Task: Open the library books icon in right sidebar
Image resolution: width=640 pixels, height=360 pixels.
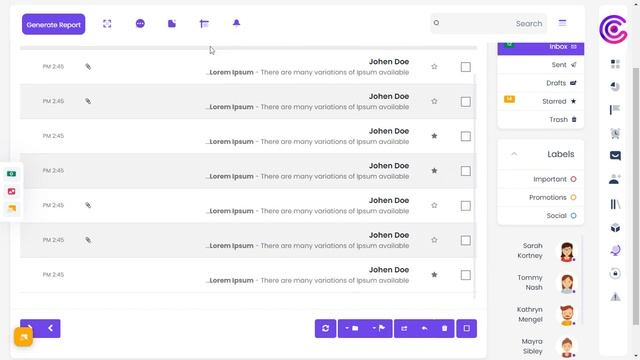Action: pos(615,204)
